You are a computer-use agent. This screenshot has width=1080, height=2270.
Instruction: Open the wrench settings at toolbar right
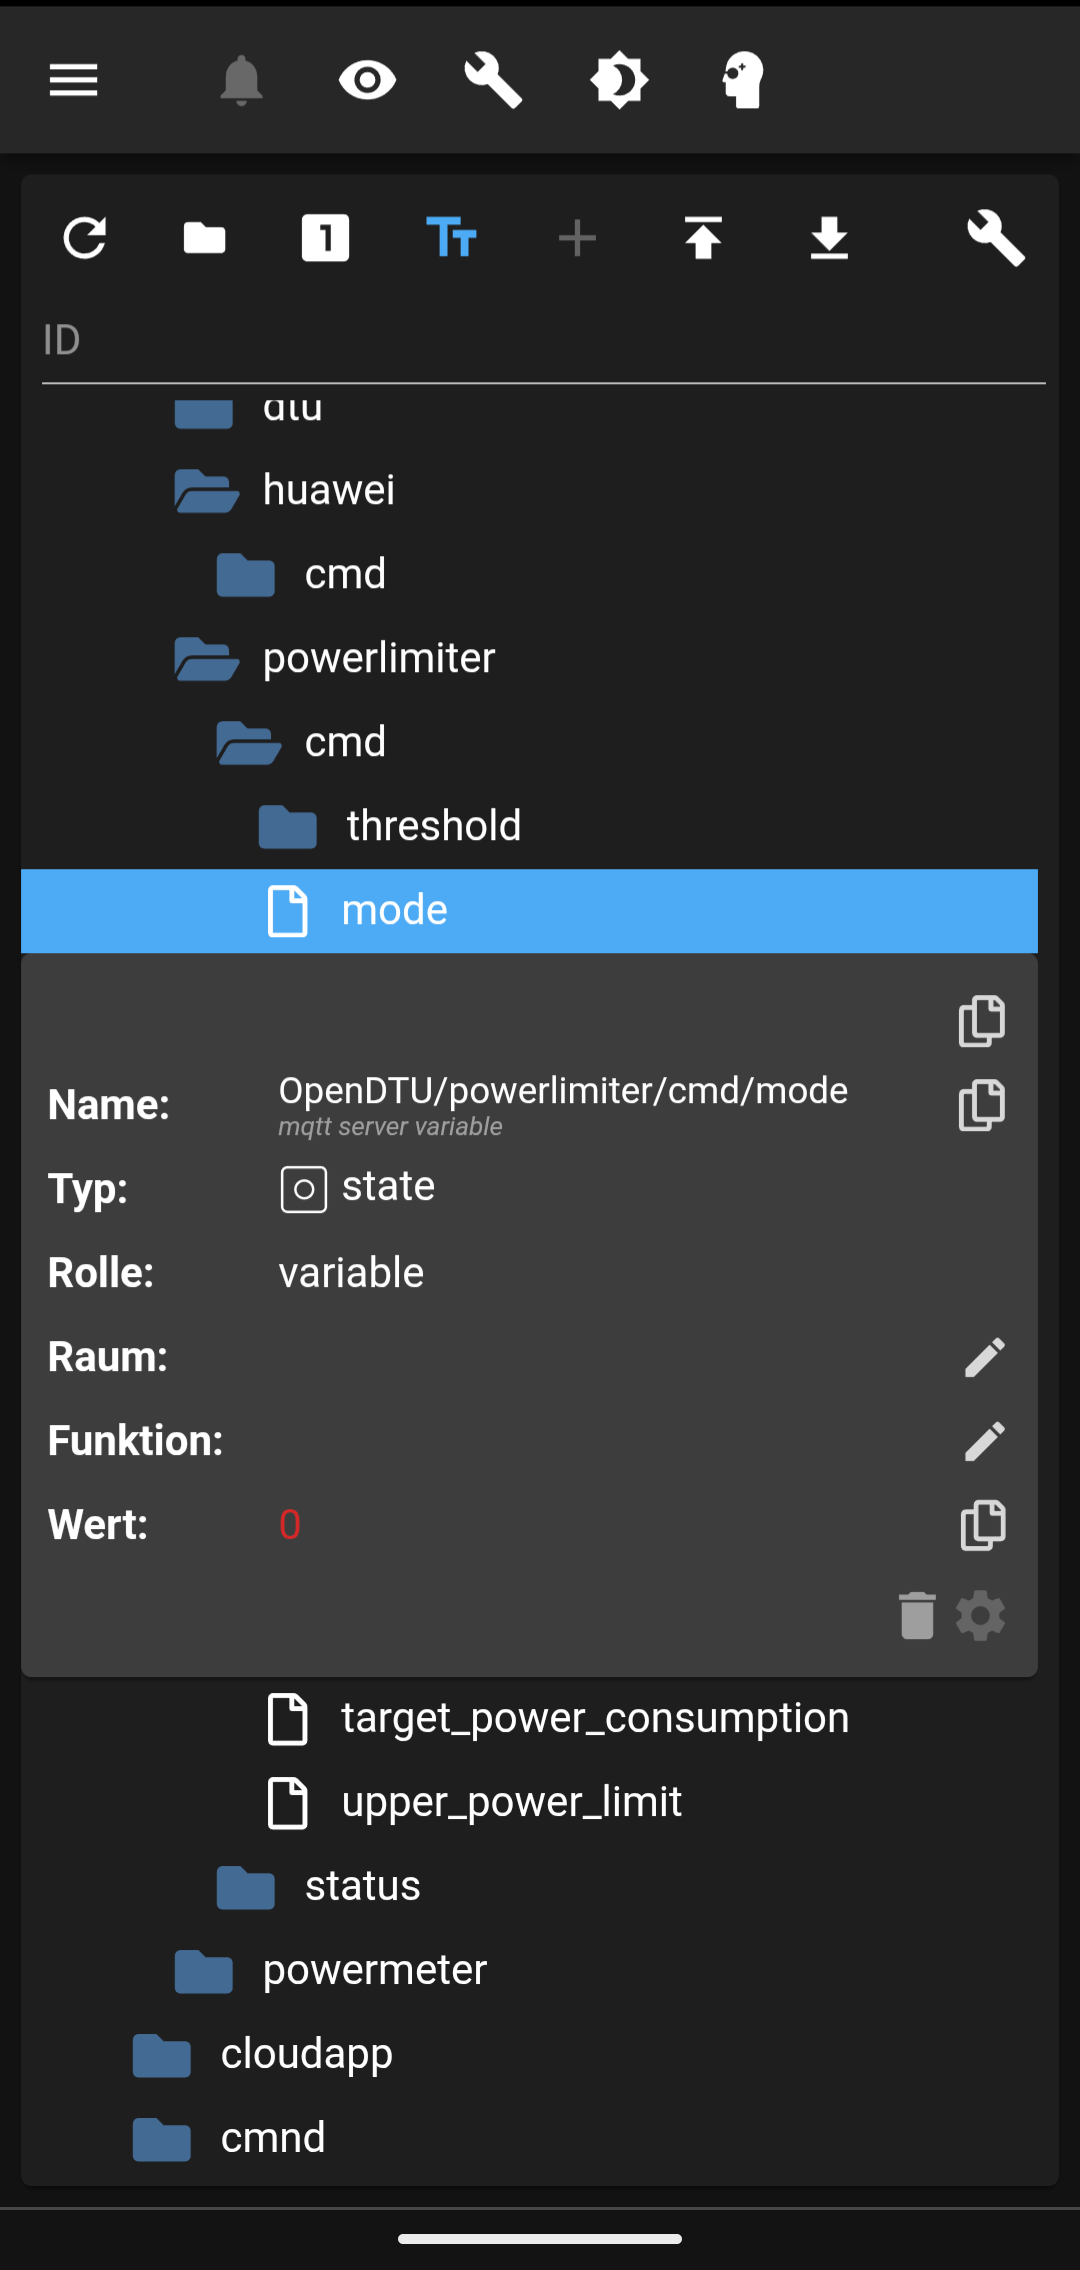[996, 238]
